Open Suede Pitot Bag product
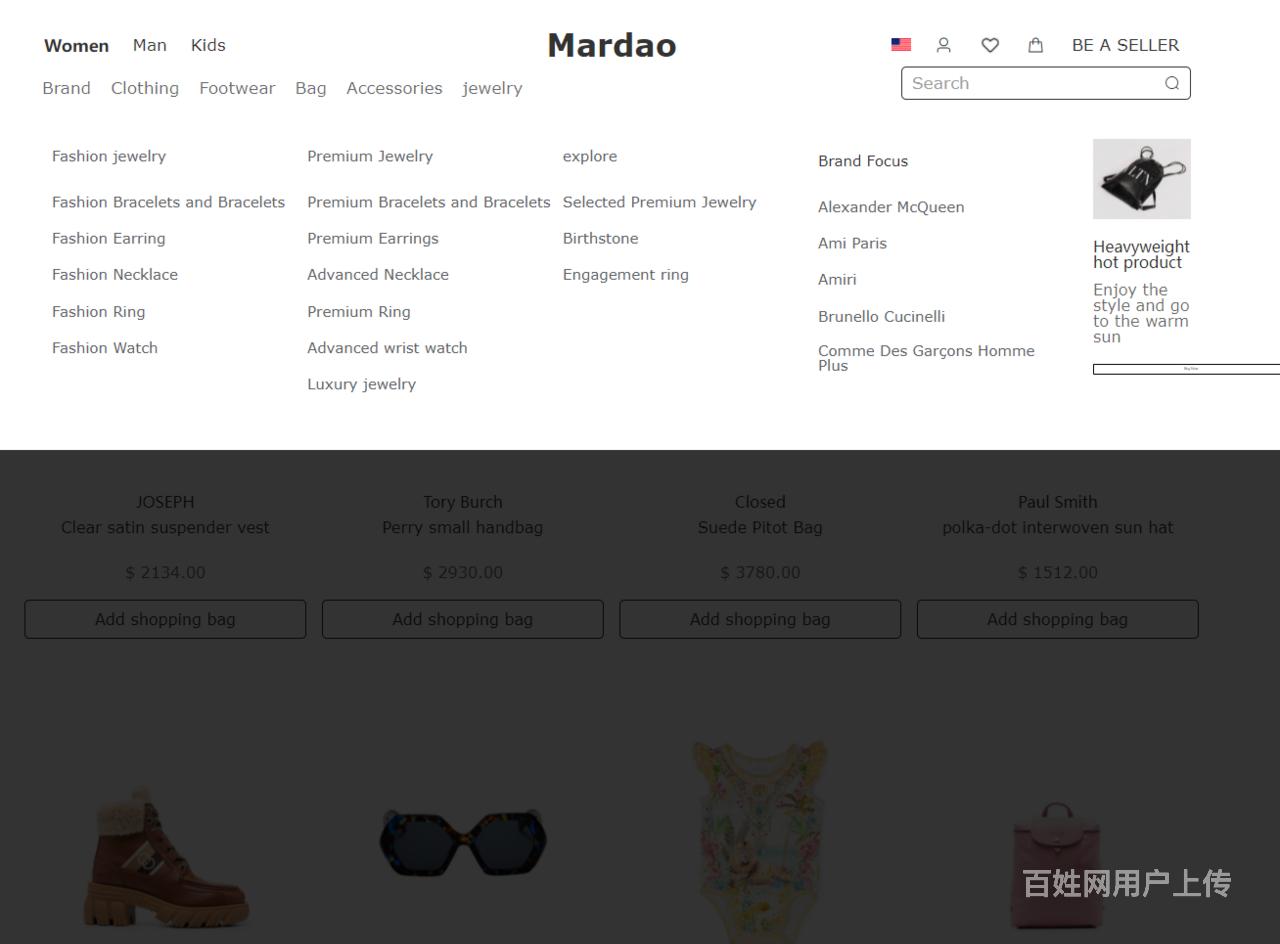 point(760,527)
